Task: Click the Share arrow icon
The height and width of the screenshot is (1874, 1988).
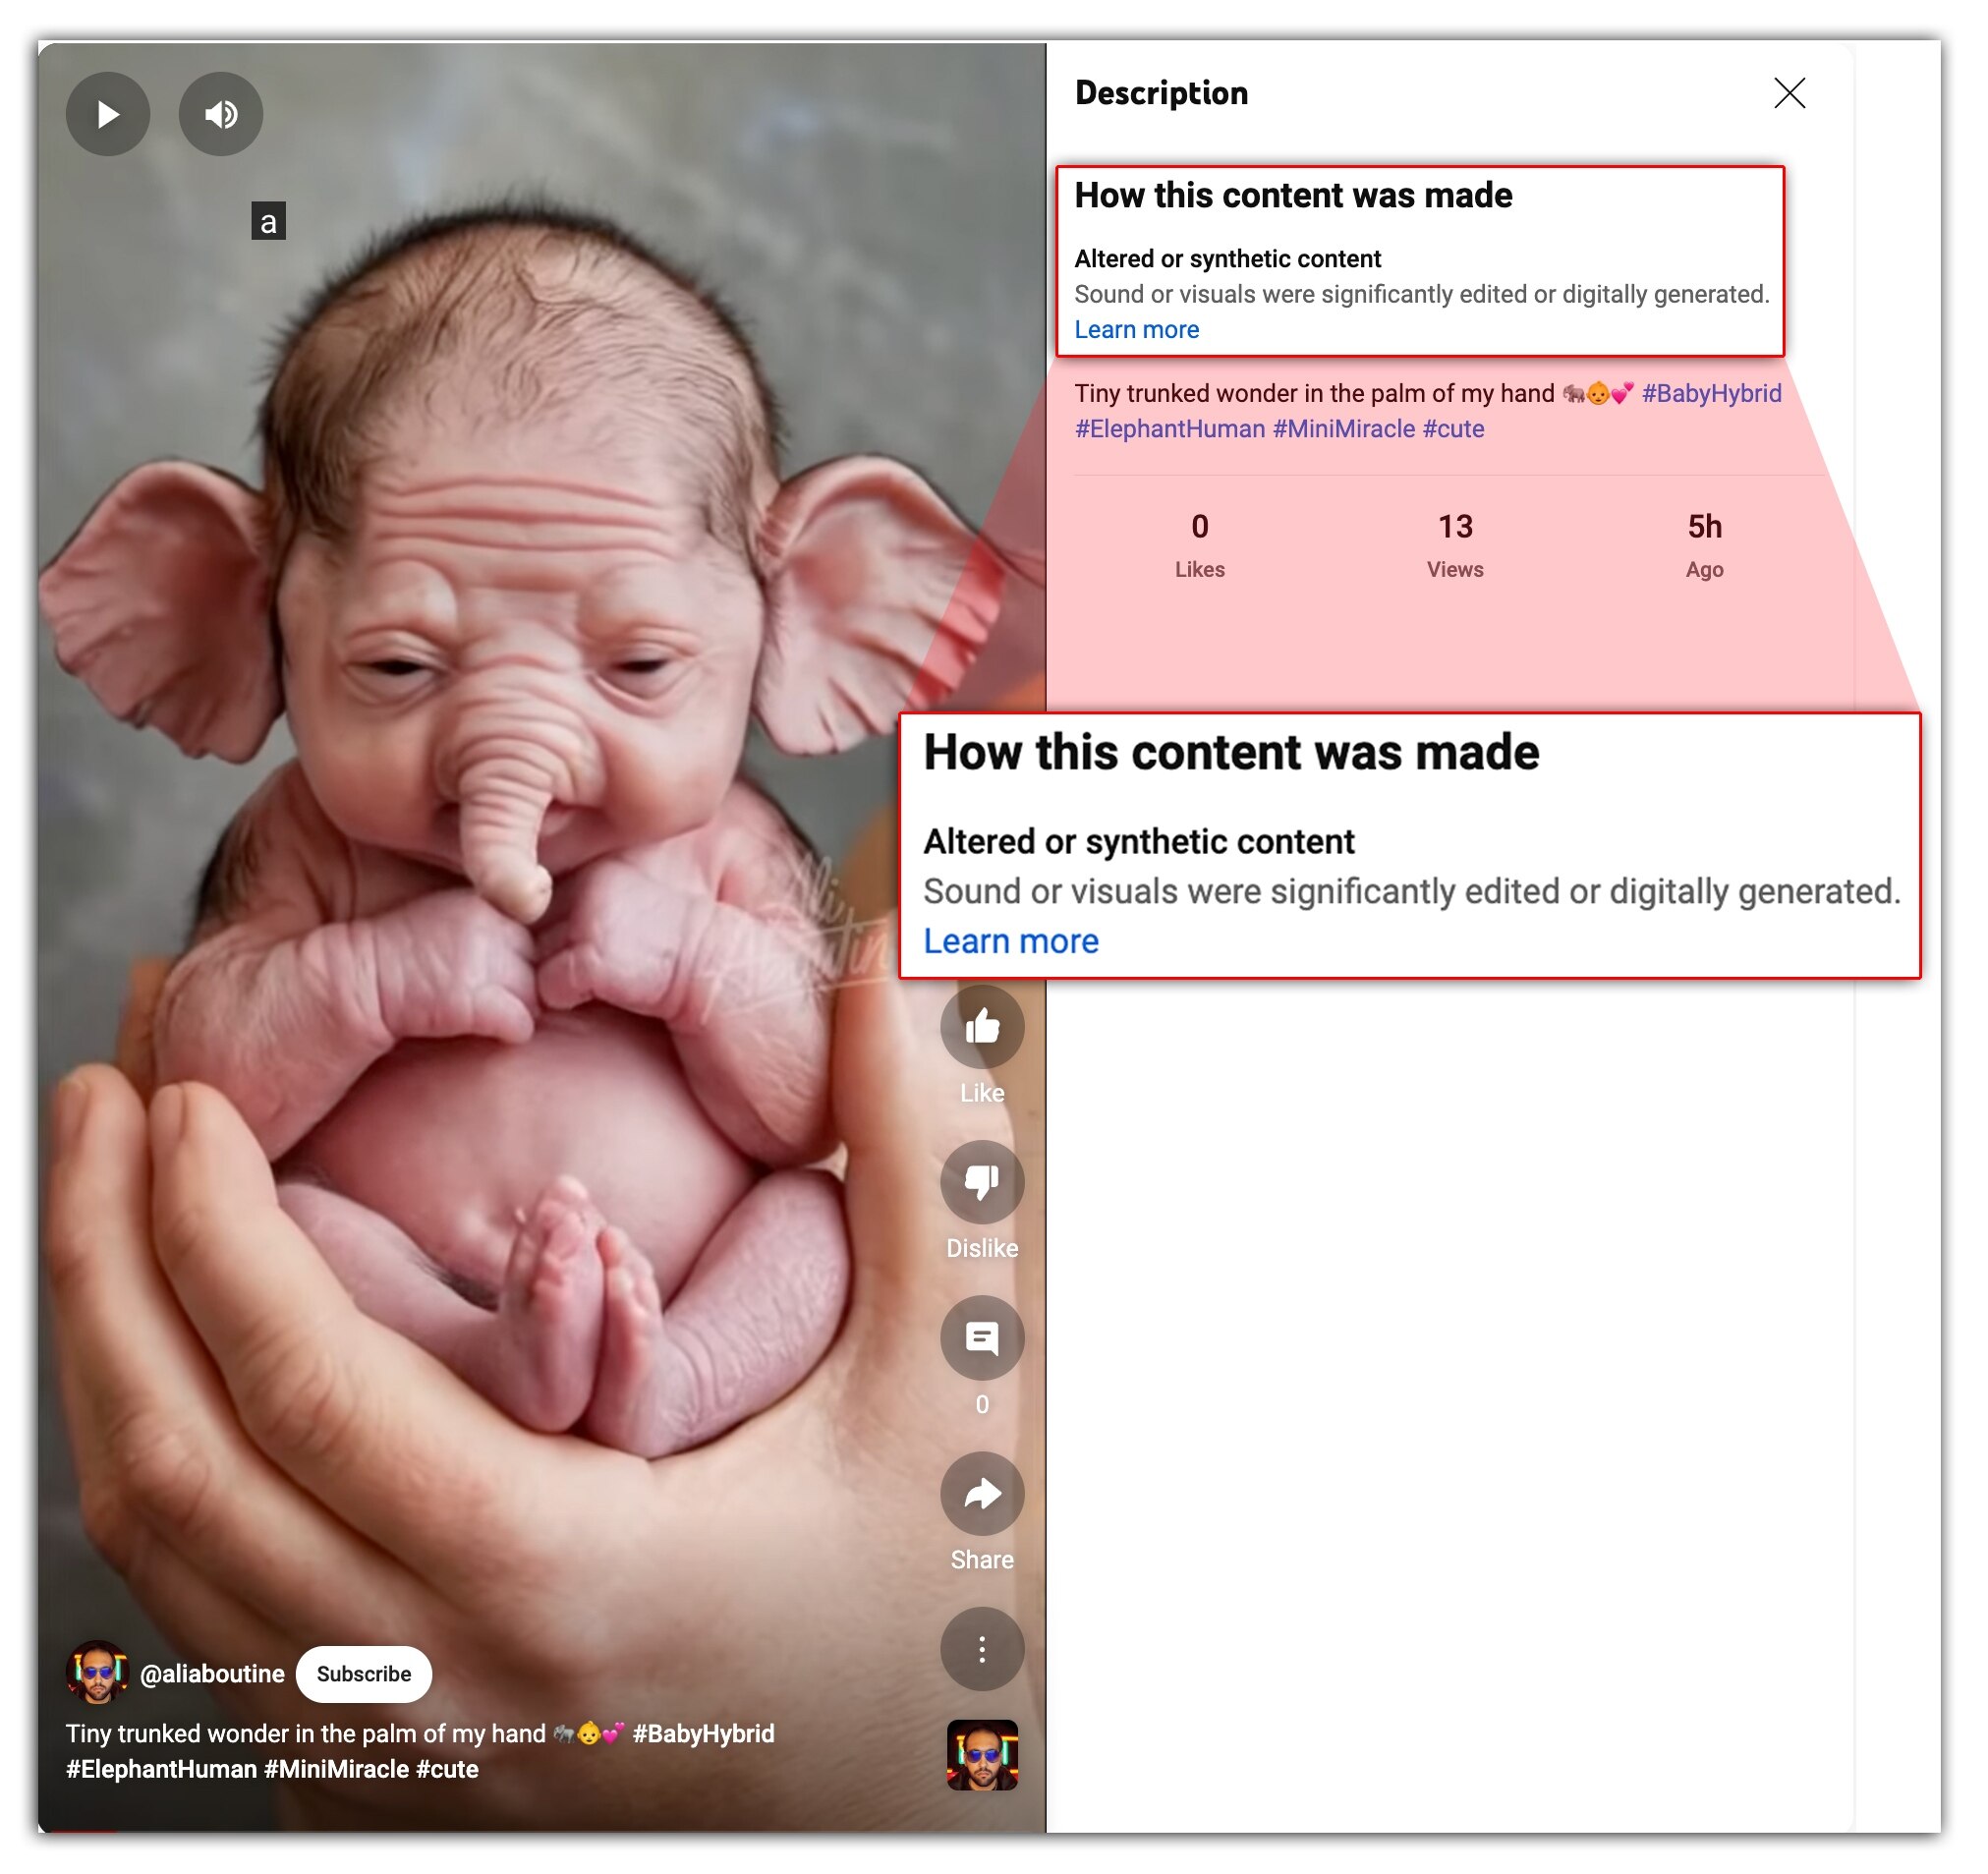Action: pos(982,1494)
